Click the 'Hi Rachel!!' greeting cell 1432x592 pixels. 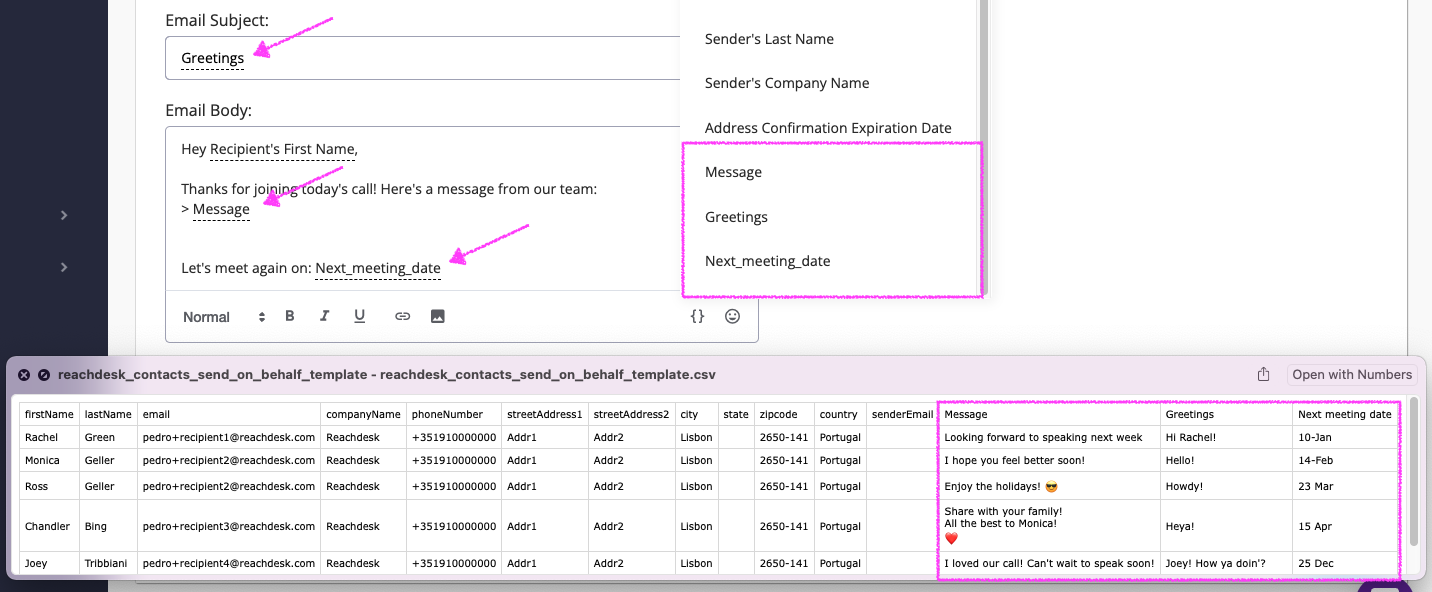[1226, 437]
